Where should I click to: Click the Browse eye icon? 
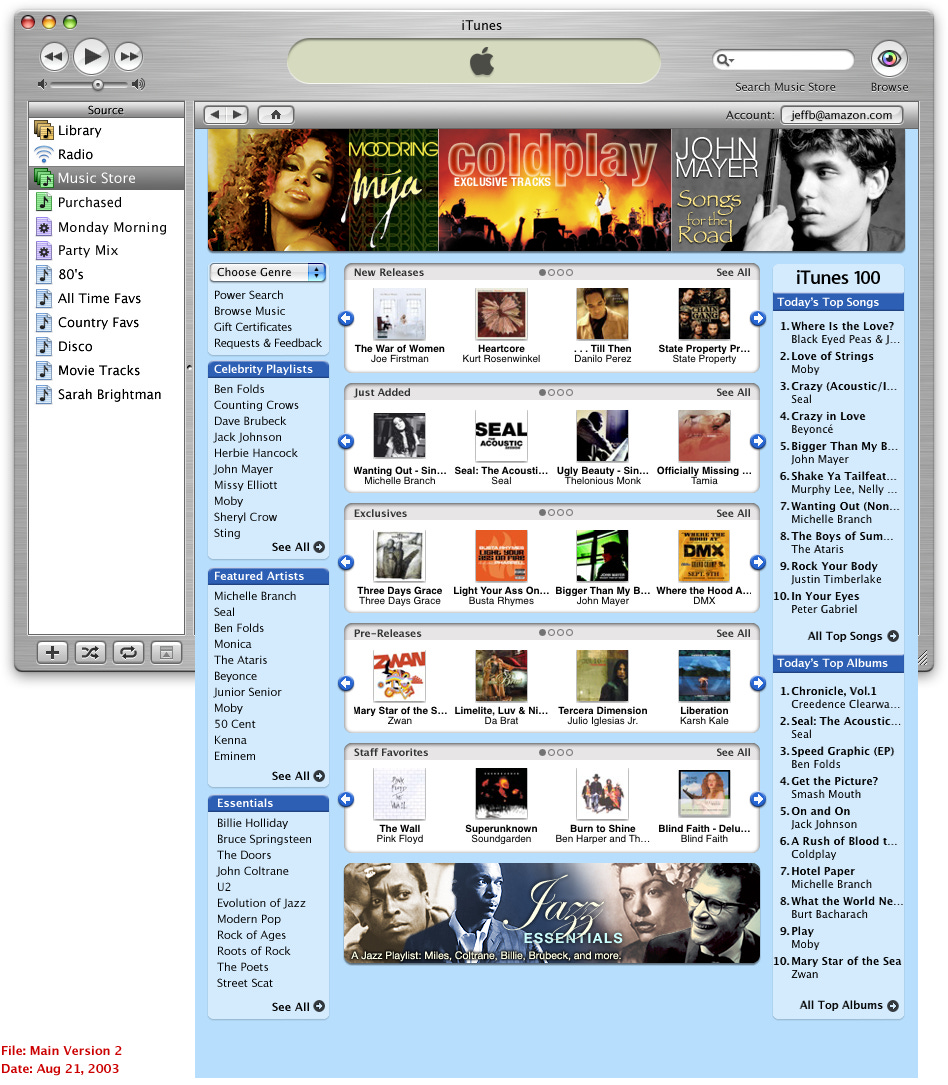point(889,59)
